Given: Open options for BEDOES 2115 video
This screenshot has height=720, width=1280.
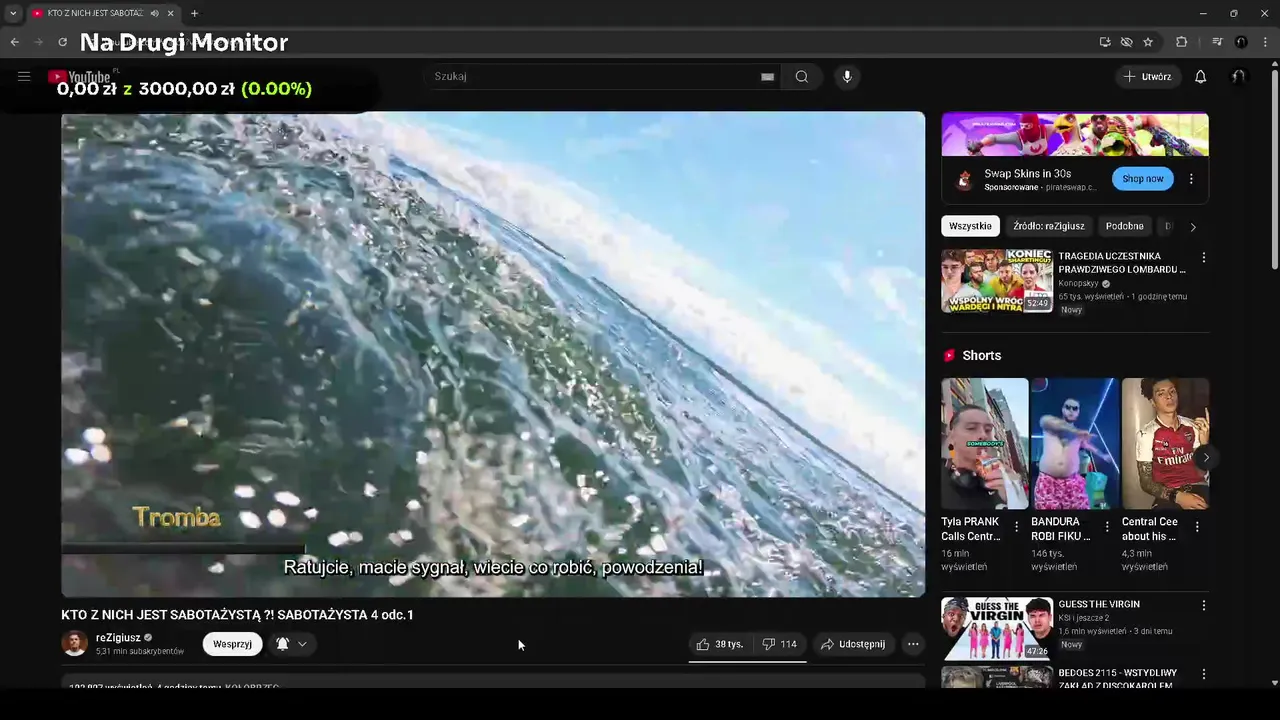Looking at the screenshot, I should point(1203,674).
